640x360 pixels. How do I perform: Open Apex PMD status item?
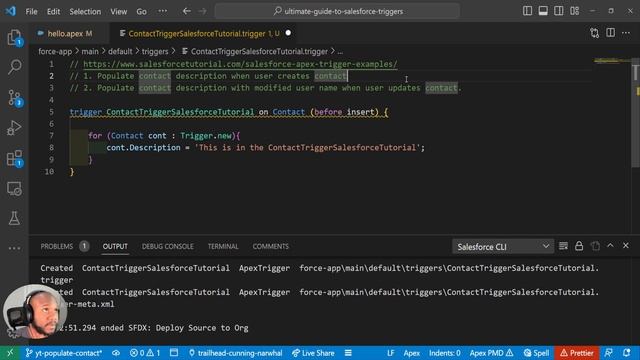click(491, 353)
